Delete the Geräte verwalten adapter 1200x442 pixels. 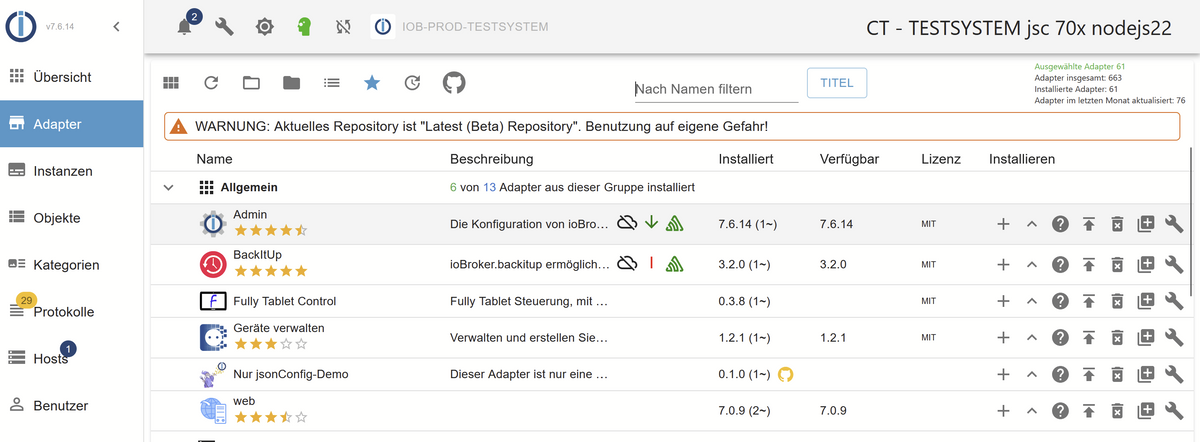1118,338
